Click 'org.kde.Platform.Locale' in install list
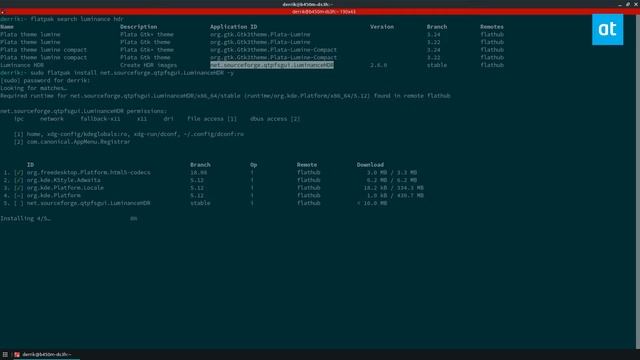The width and height of the screenshot is (640, 360). click(x=65, y=188)
